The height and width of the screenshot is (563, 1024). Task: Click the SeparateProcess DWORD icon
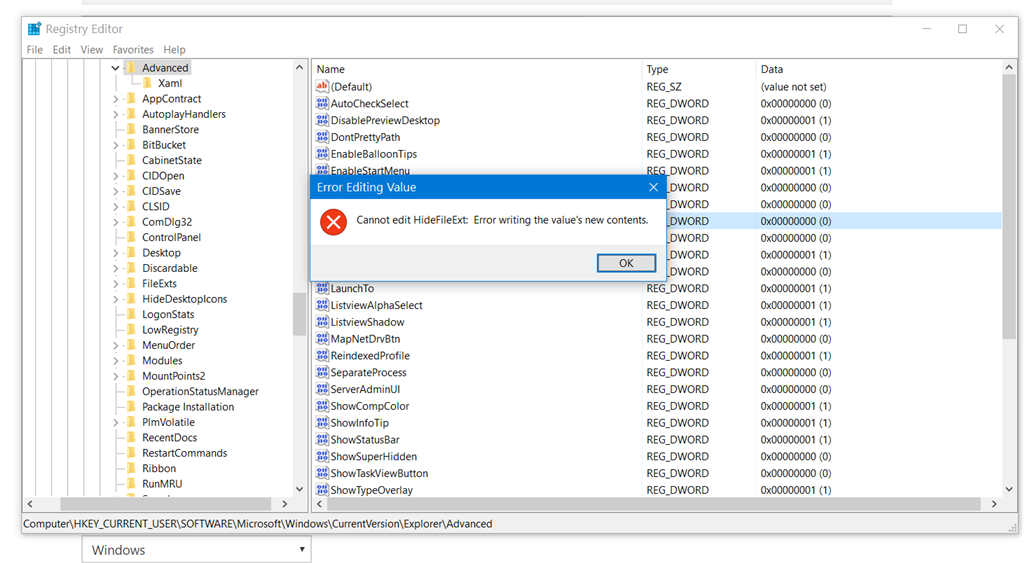[322, 372]
